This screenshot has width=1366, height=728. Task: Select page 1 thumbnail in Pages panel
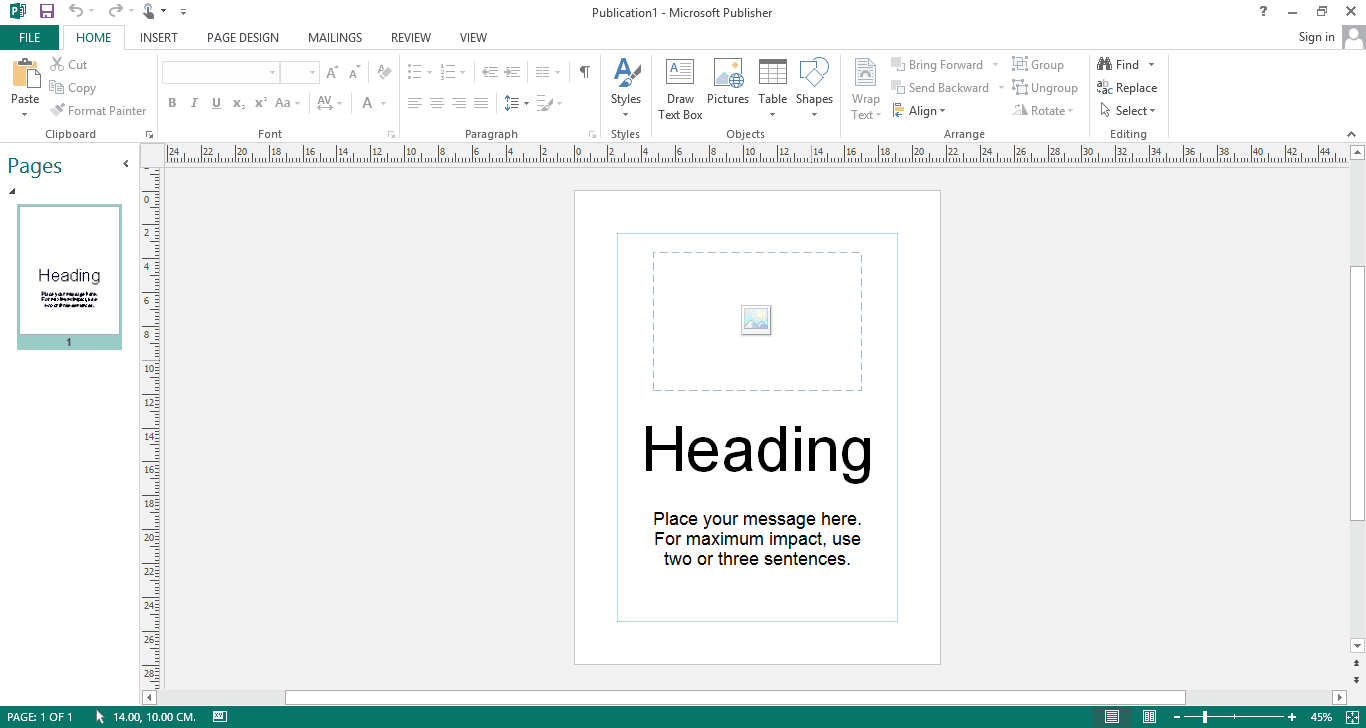(68, 272)
